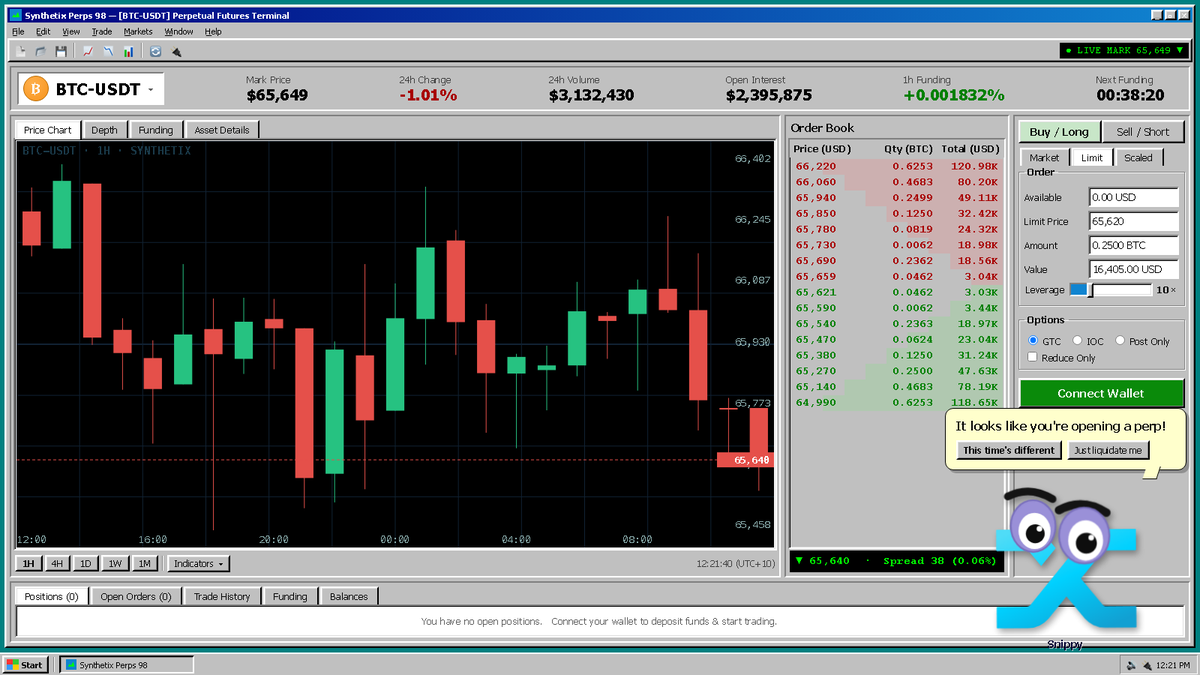Click the red rising line chart icon

[88, 51]
